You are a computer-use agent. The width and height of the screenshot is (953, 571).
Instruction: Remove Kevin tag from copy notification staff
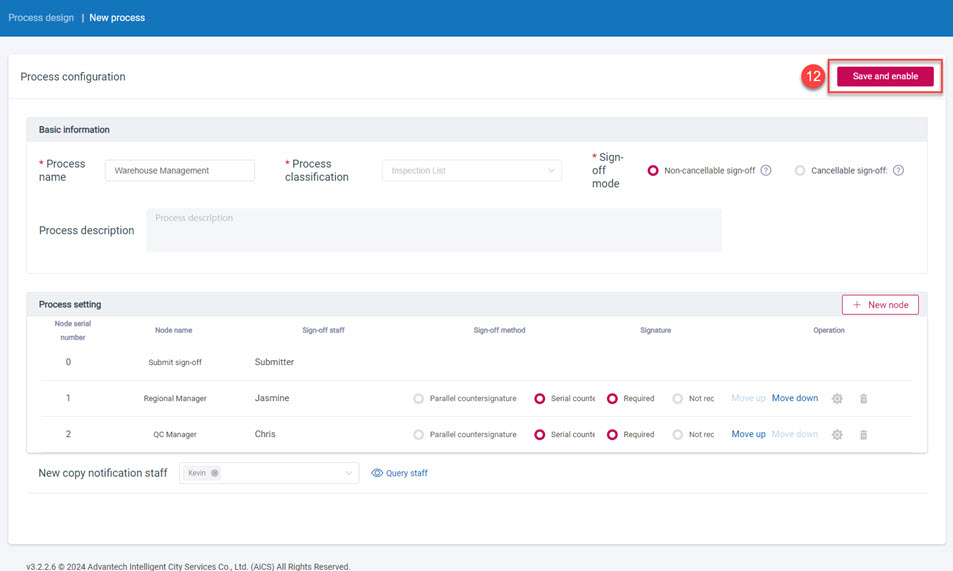tap(215, 473)
